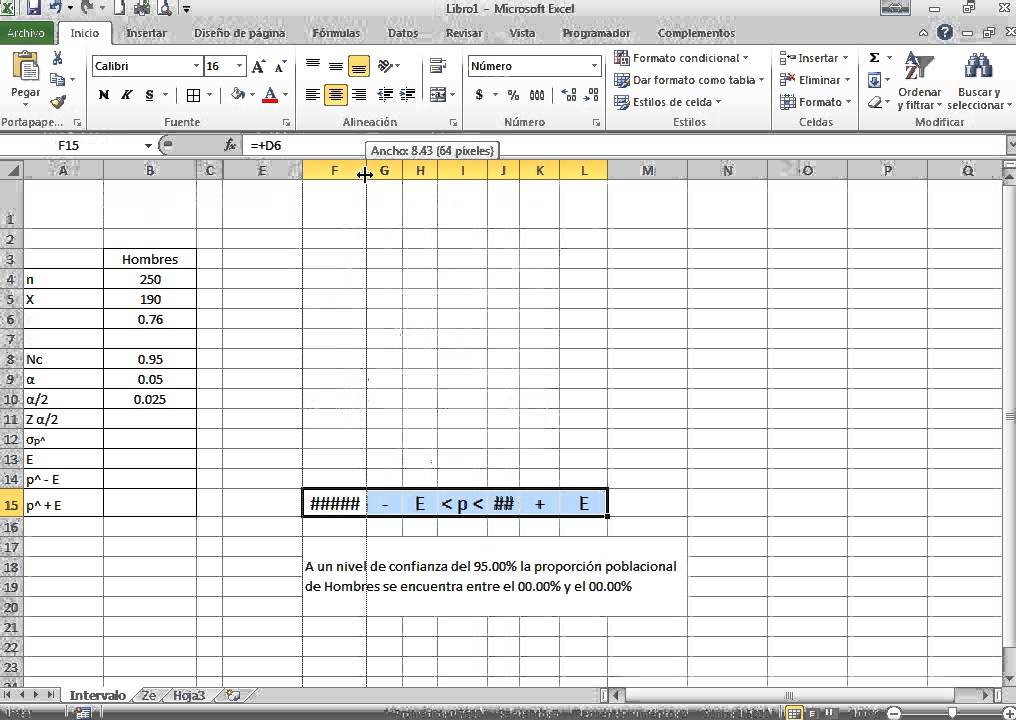
Task: Toggle italic (K) formatting
Action: tap(126, 95)
